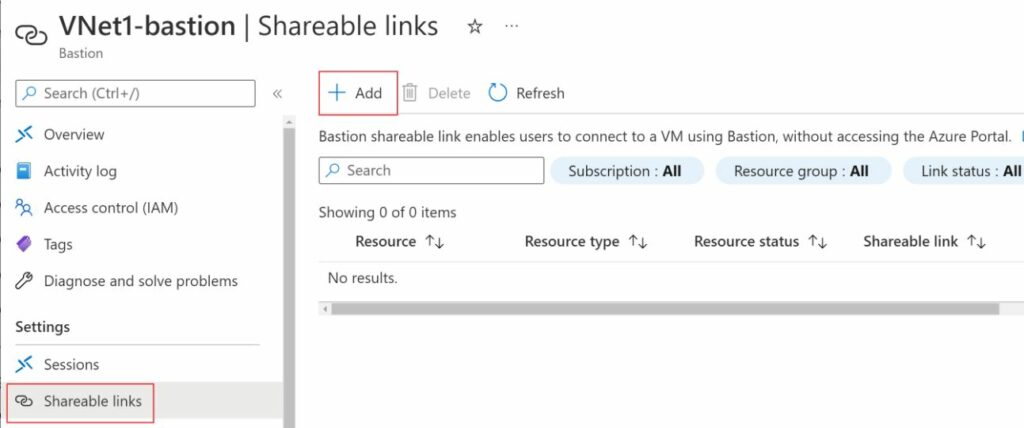Click the Add button with plus icon
This screenshot has height=428, width=1024.
357,93
